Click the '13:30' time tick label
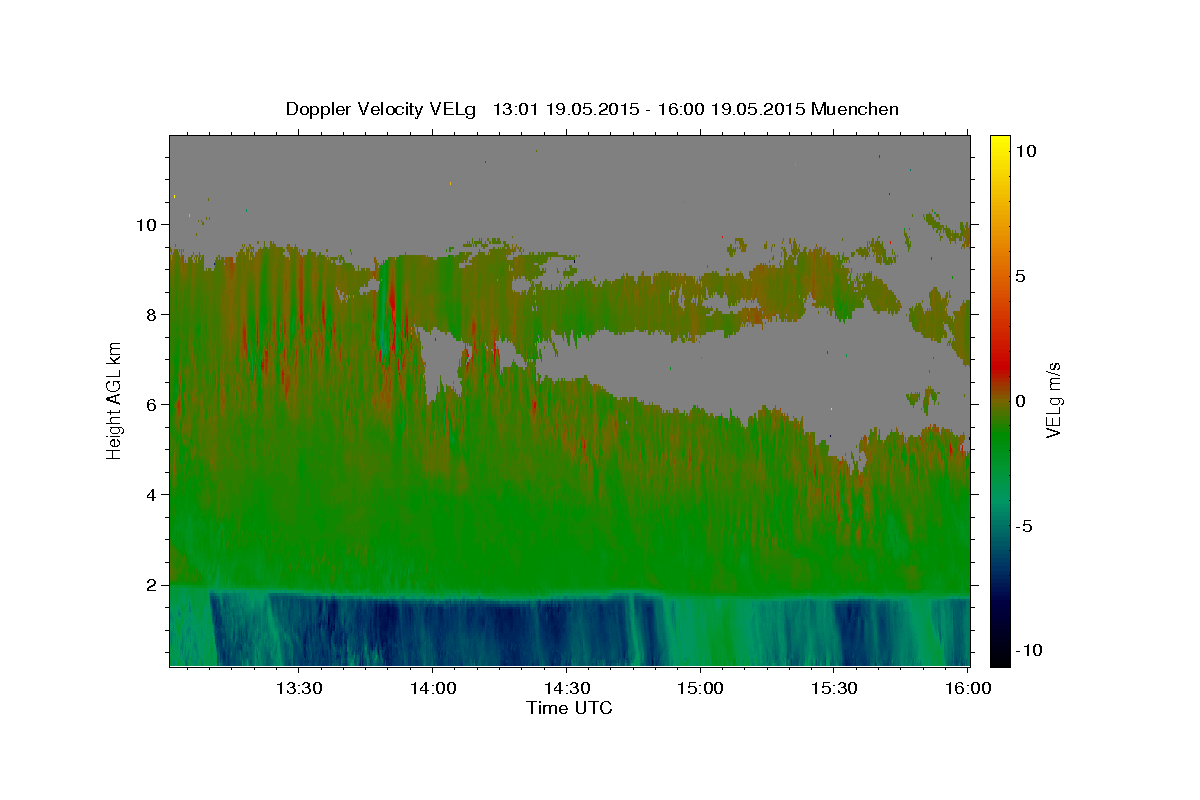Screen dimensions: 1200x800 (299, 688)
